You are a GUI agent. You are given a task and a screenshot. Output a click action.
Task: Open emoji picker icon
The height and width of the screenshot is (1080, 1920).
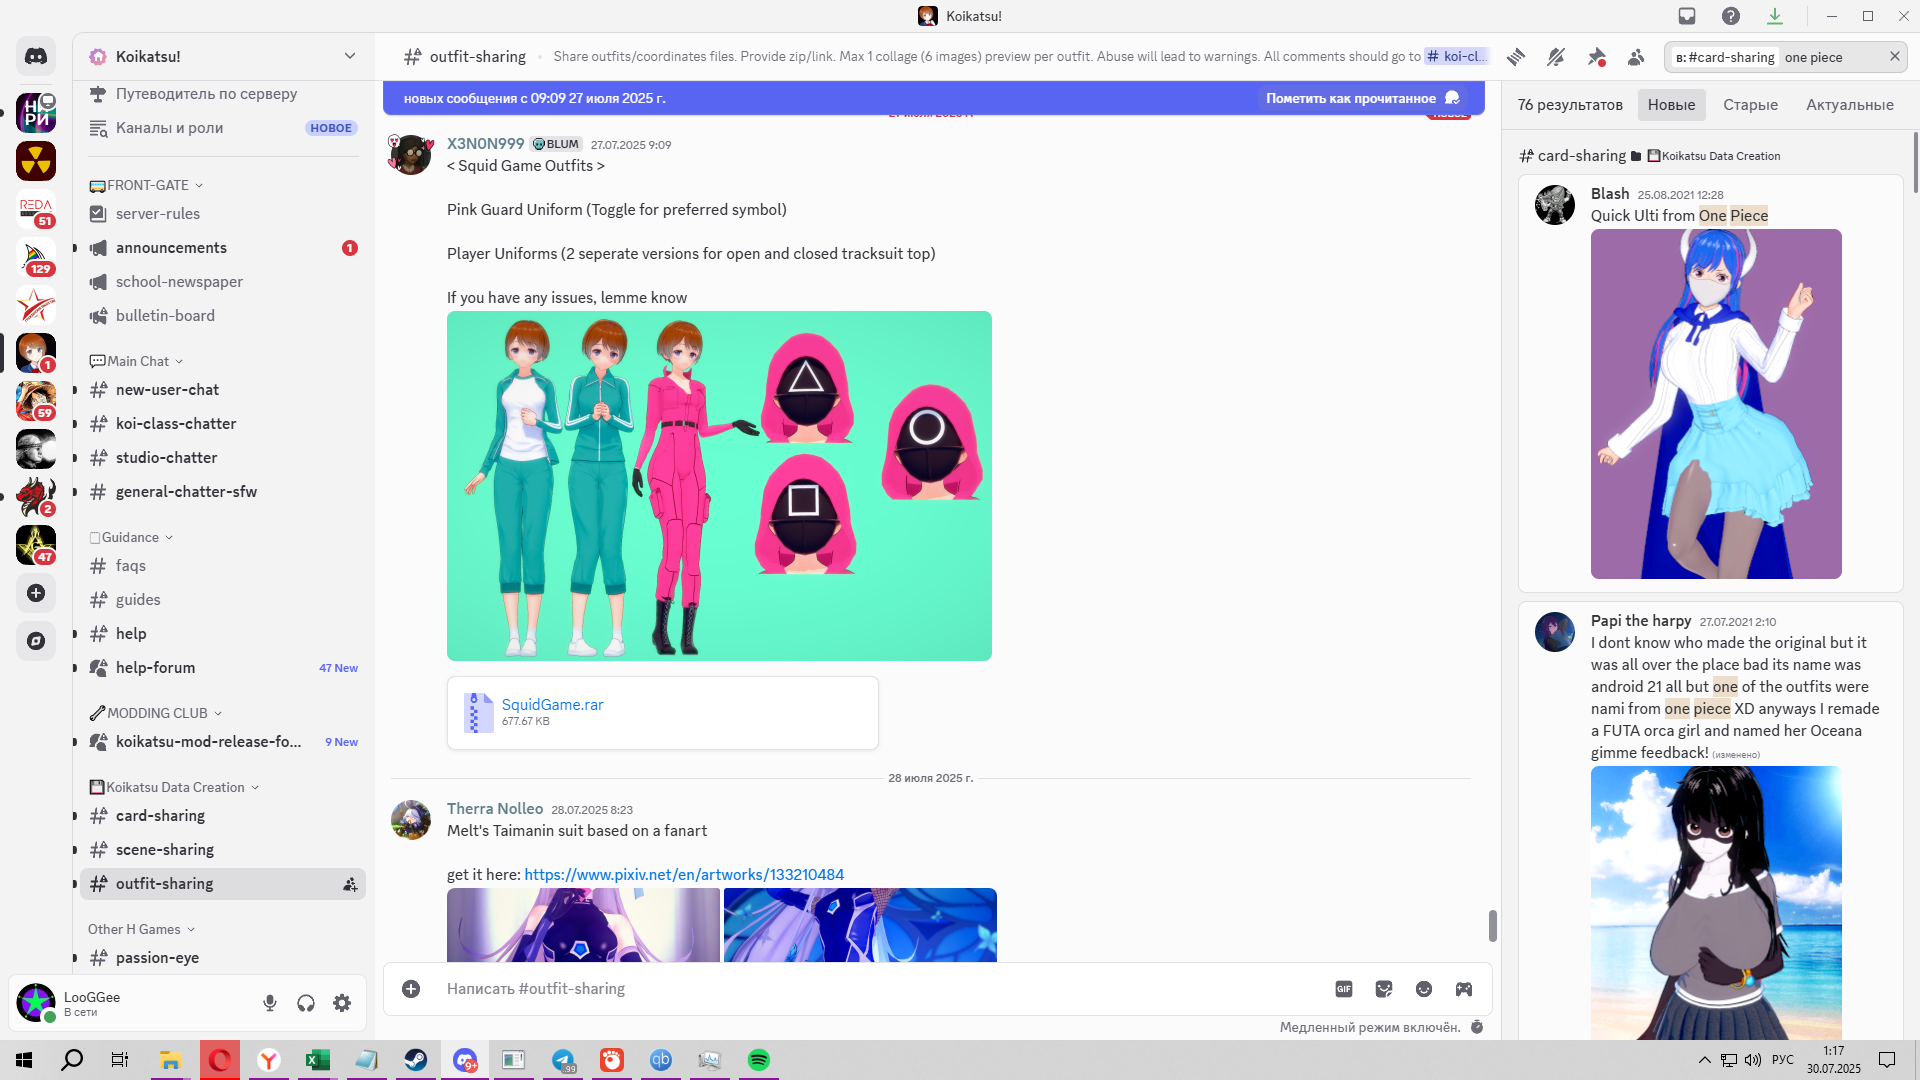point(1424,989)
